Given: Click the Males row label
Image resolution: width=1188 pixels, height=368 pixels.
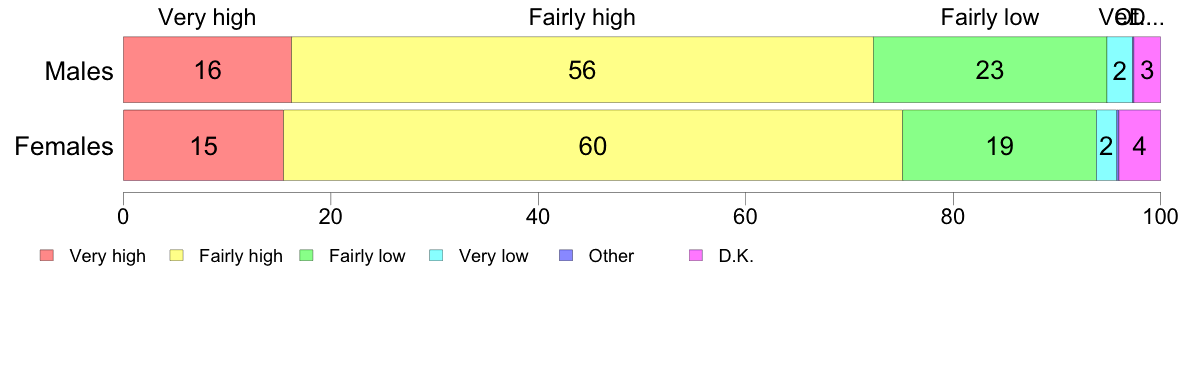Looking at the screenshot, I should pyautogui.click(x=79, y=71).
